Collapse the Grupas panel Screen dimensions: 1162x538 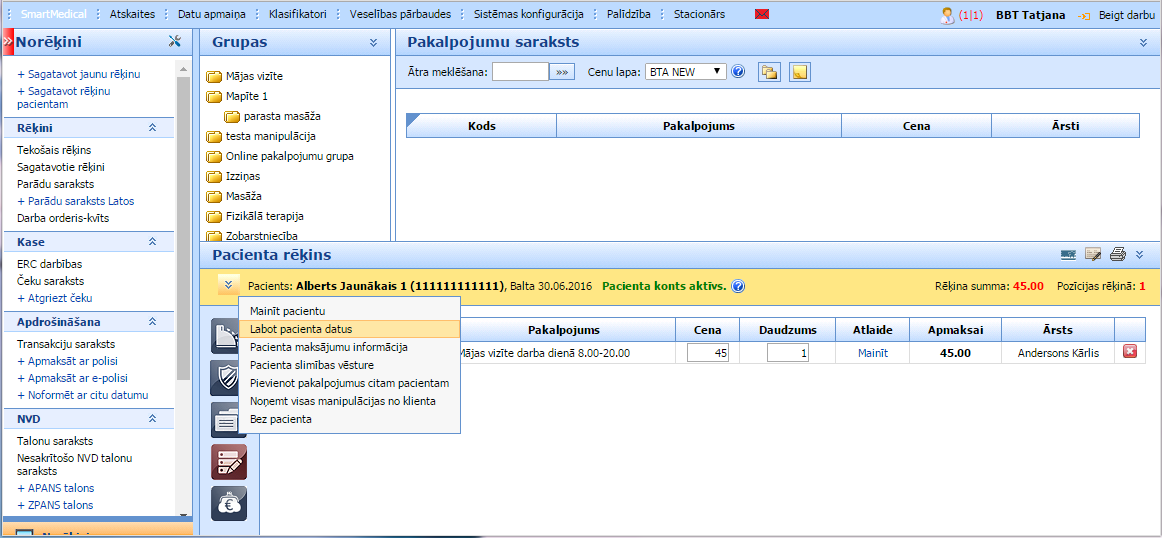pos(373,43)
